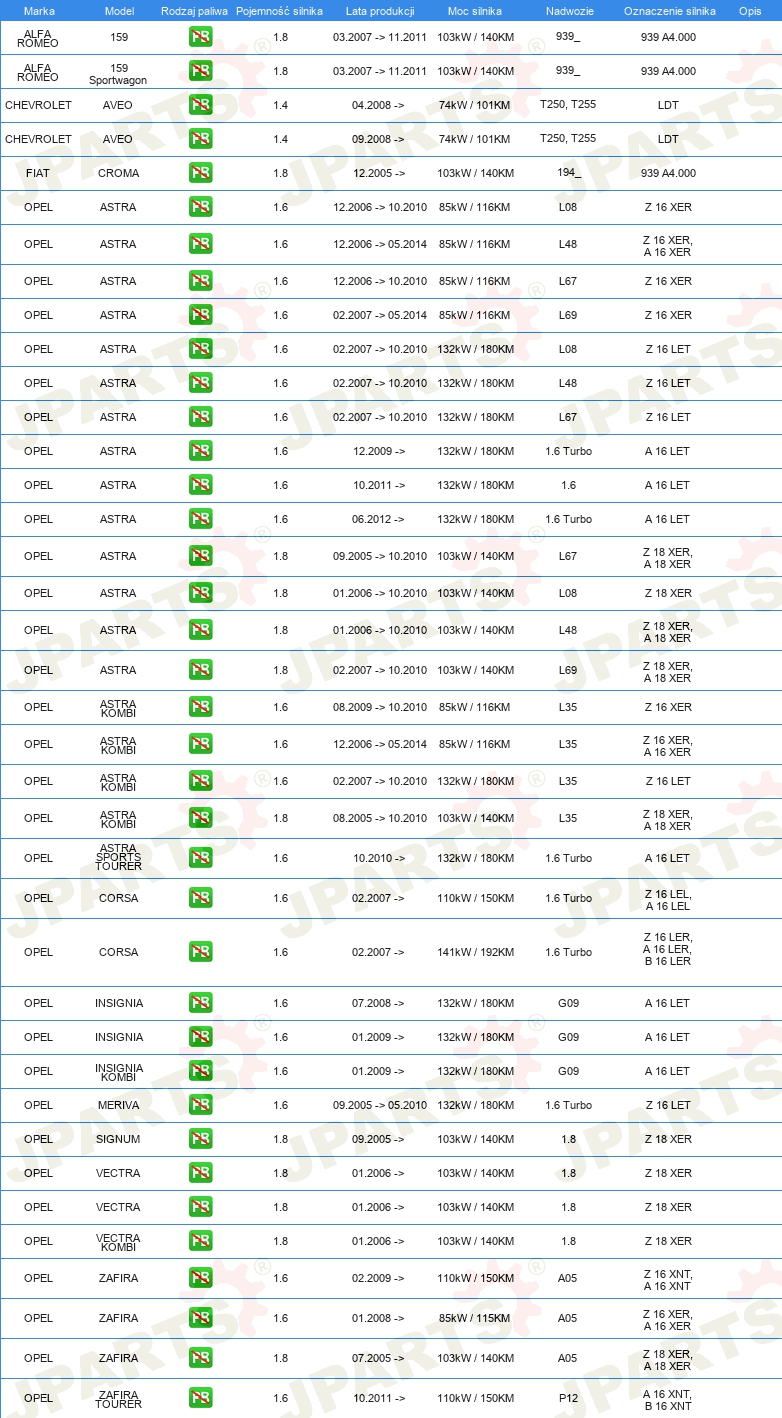Click the fuel icon for Corsa 110kW / 150KM
Screen dimensions: 782x1418
tap(200, 898)
